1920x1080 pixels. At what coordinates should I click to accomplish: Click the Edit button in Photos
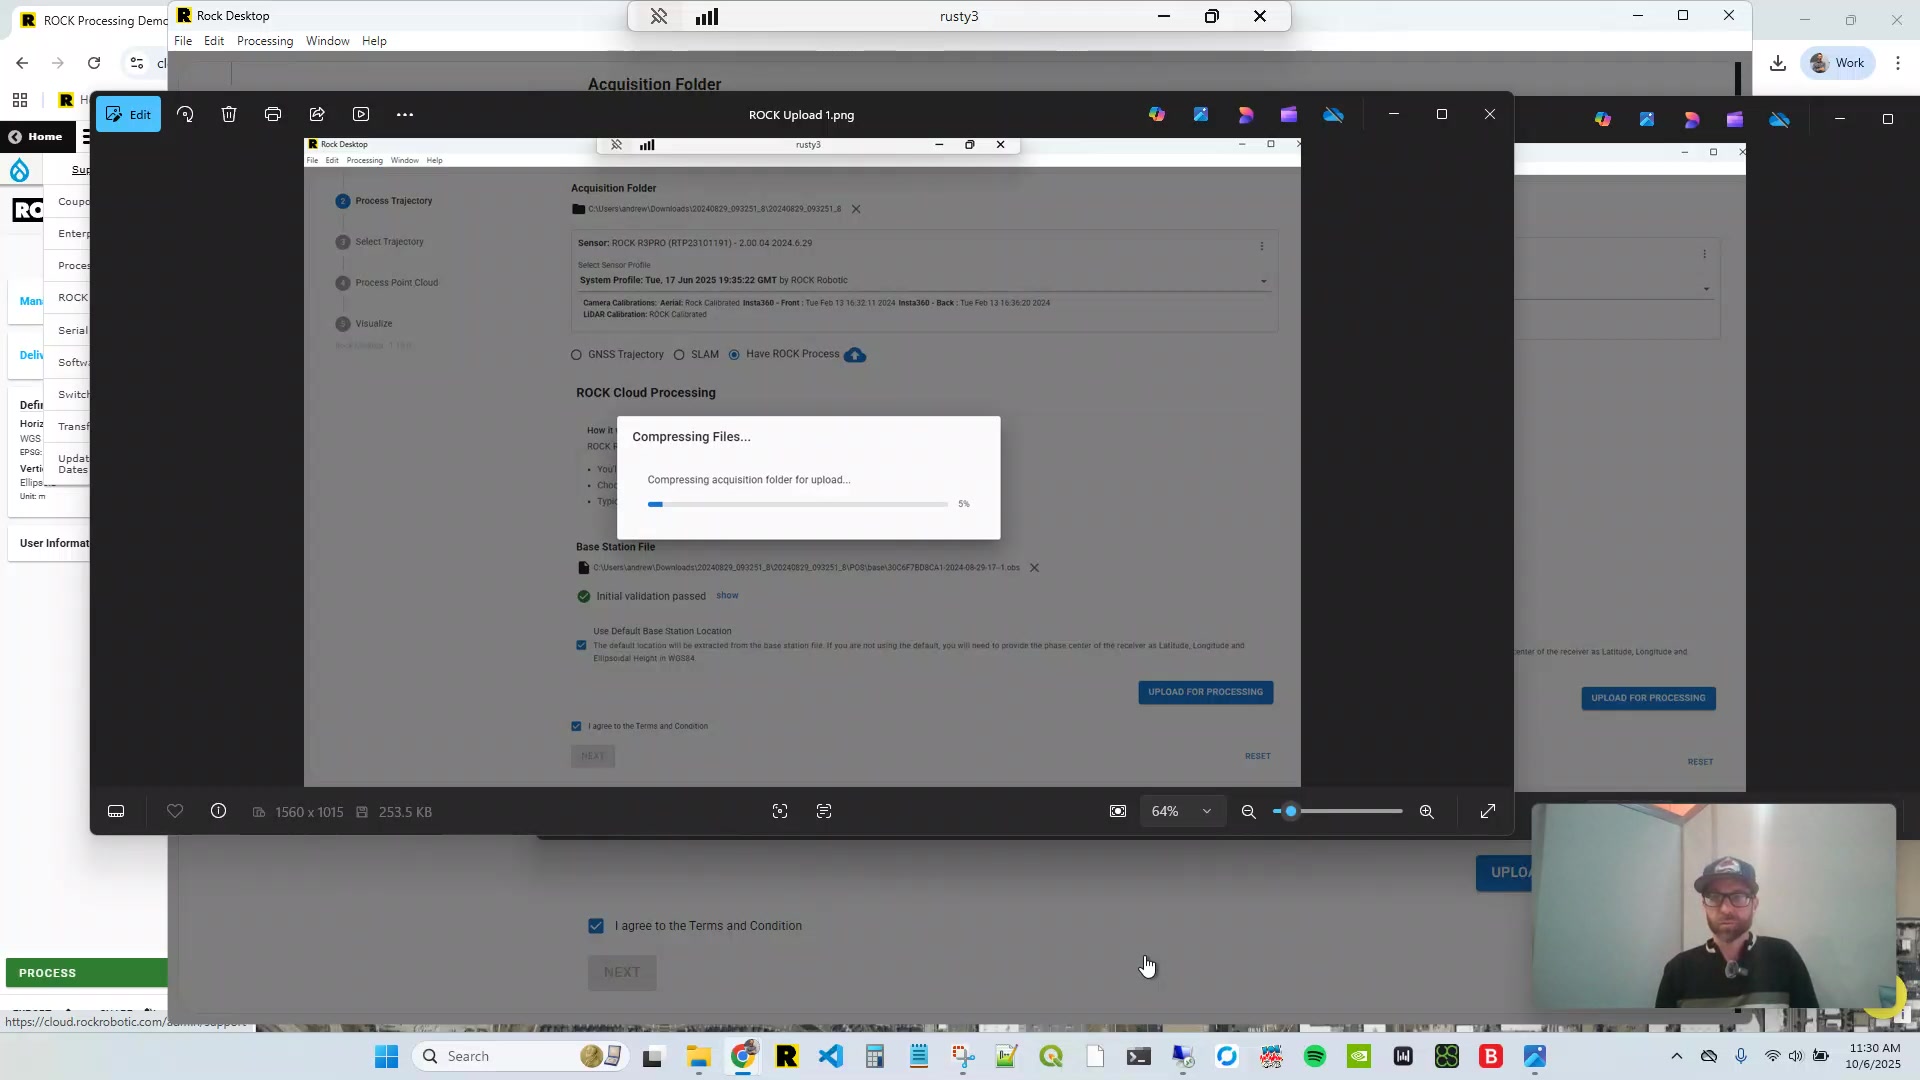point(128,114)
